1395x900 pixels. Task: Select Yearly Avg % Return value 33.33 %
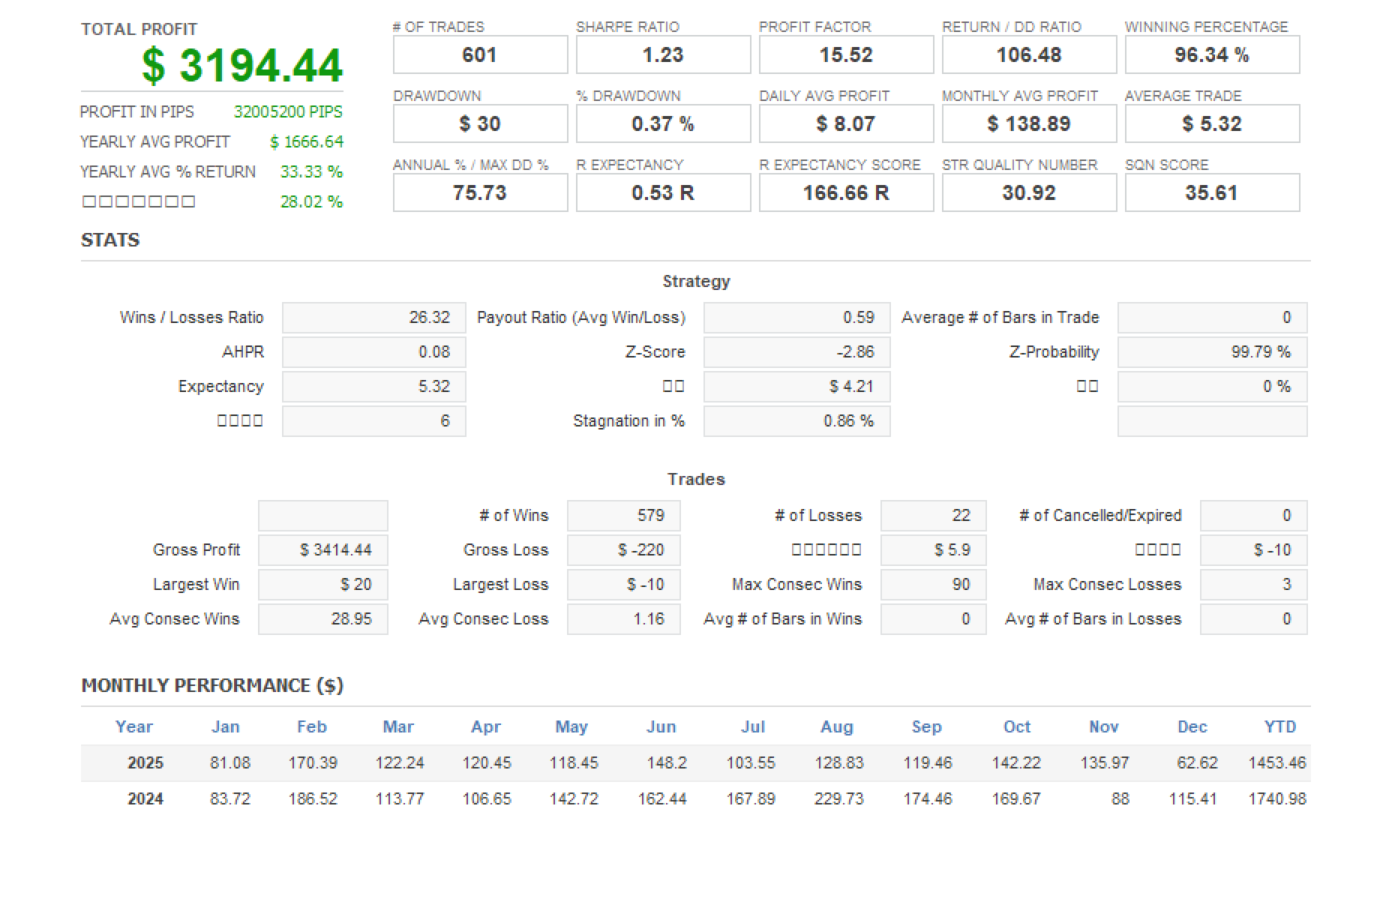click(x=311, y=172)
